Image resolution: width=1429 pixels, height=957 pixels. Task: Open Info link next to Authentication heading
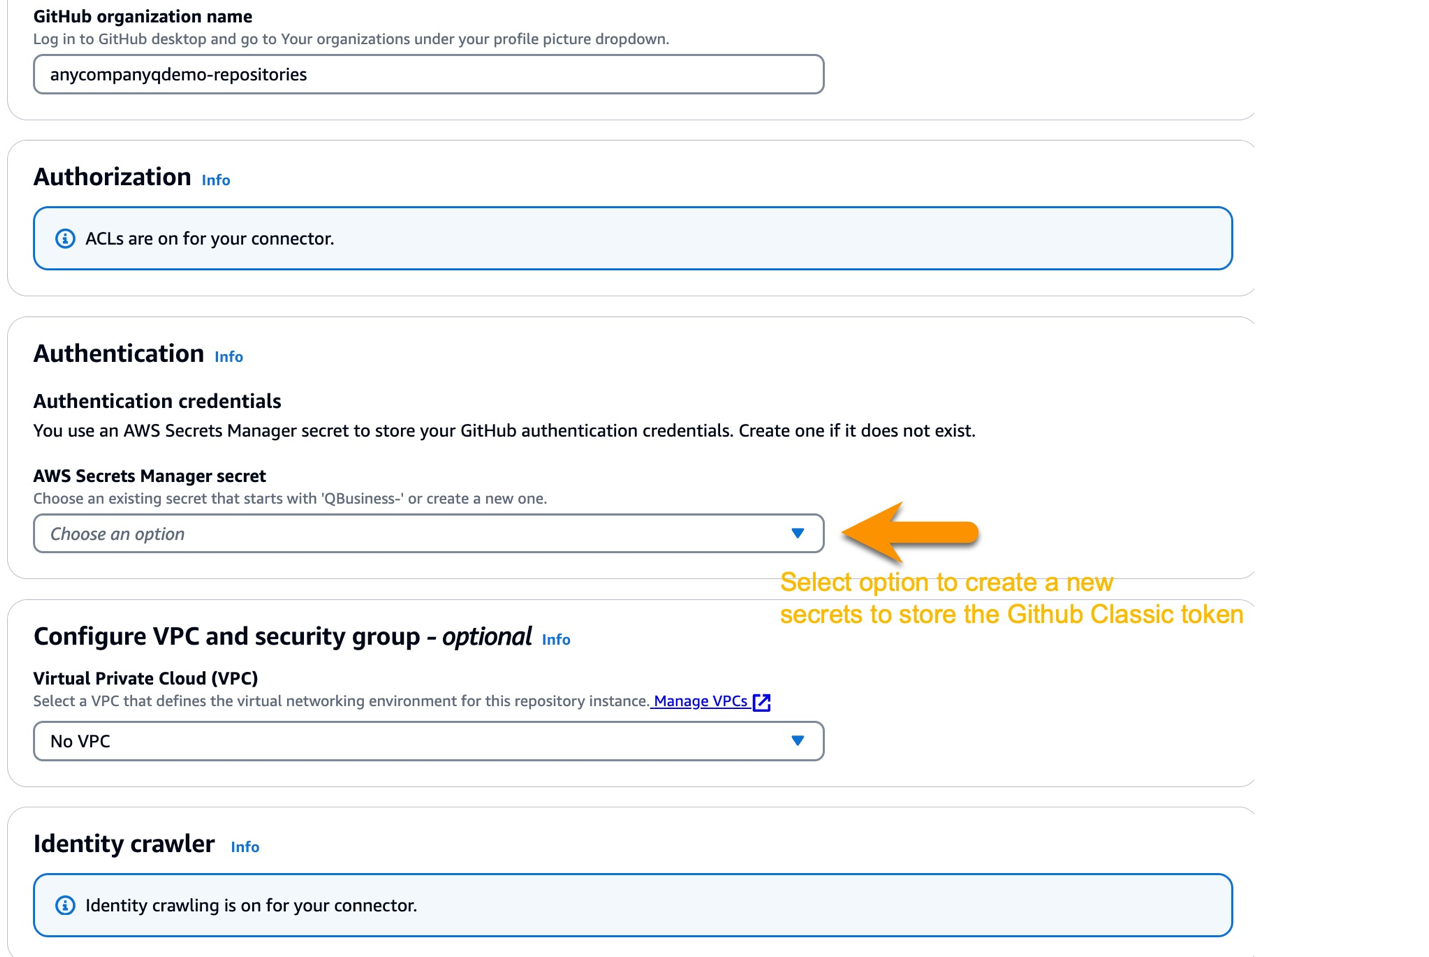228,357
